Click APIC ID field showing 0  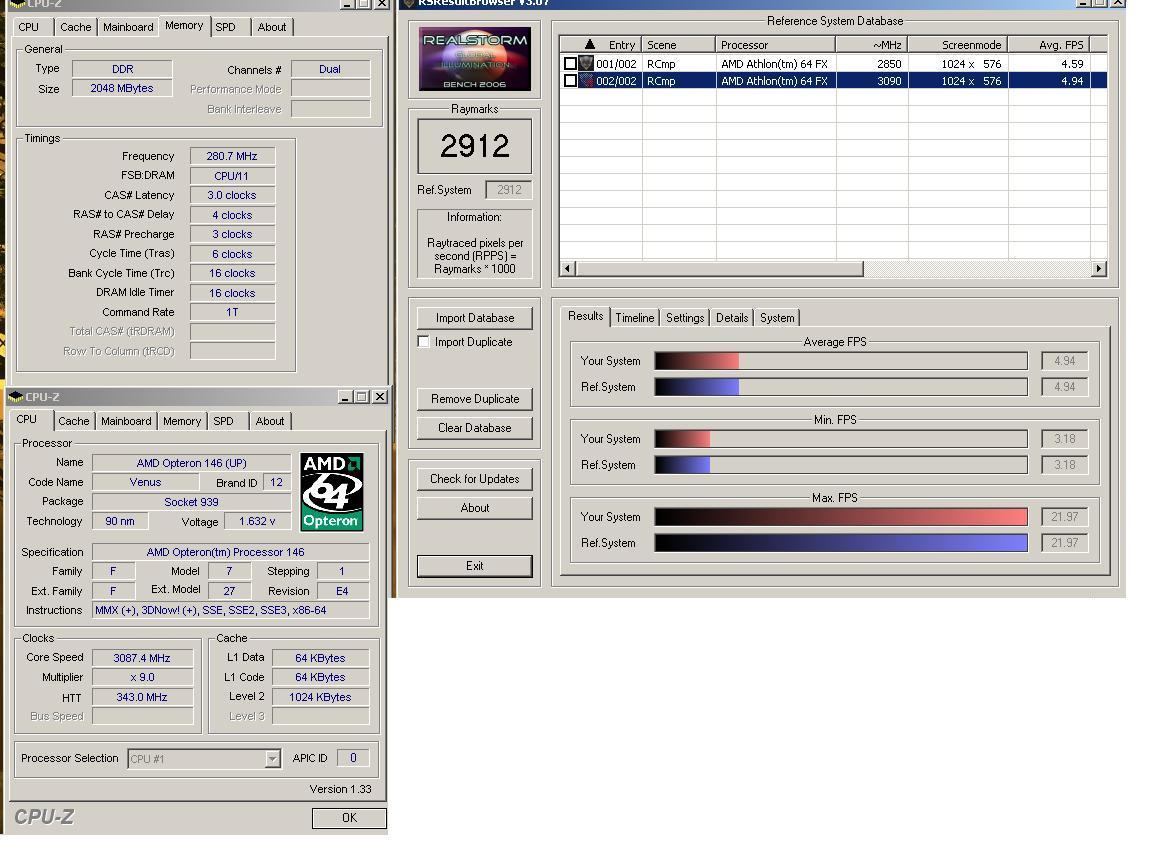coord(353,757)
